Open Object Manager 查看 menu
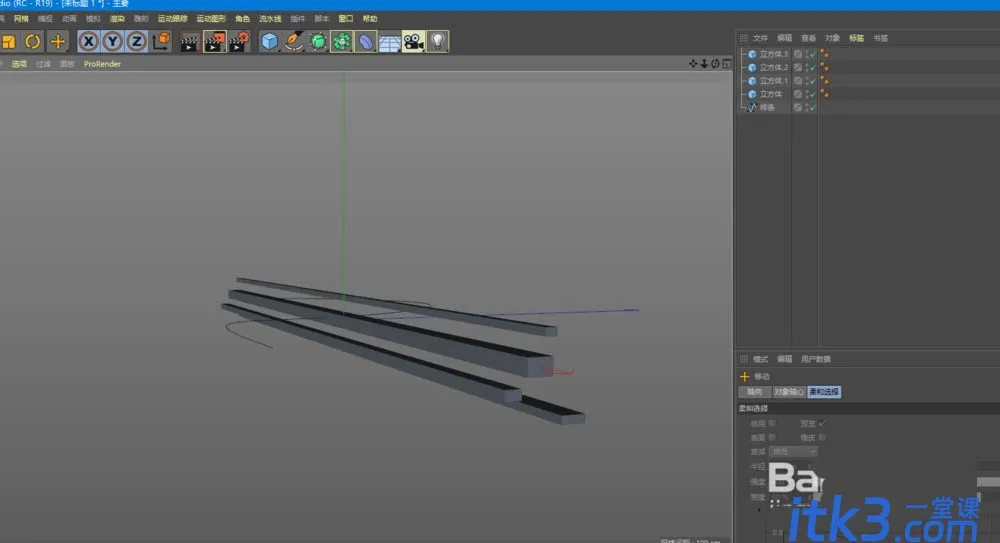This screenshot has height=543, width=1000. (809, 38)
